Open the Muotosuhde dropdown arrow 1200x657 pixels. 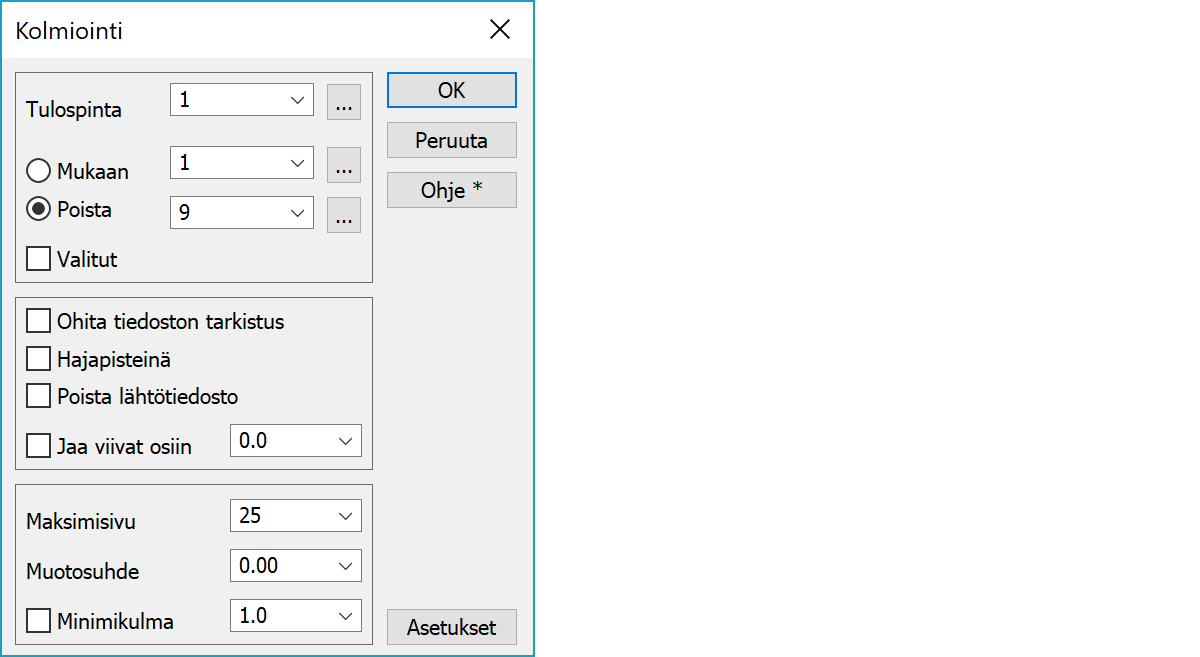click(346, 566)
